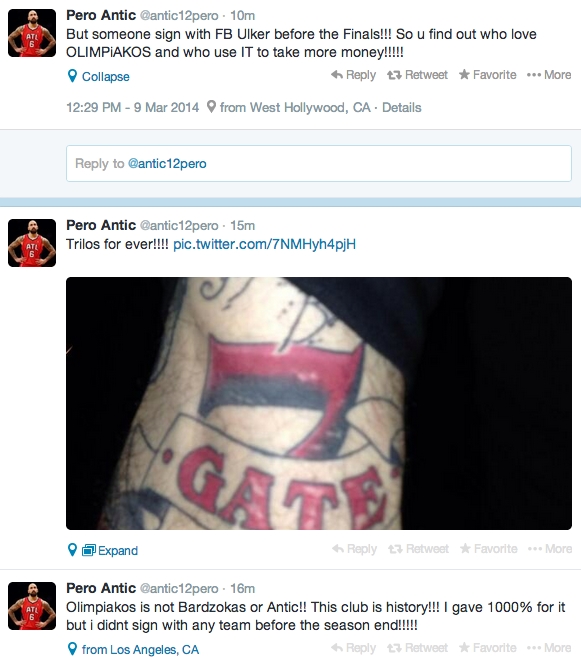Image resolution: width=581 pixels, height=660 pixels.
Task: Favorite the Olimpiakos is history tweet
Action: (488, 648)
